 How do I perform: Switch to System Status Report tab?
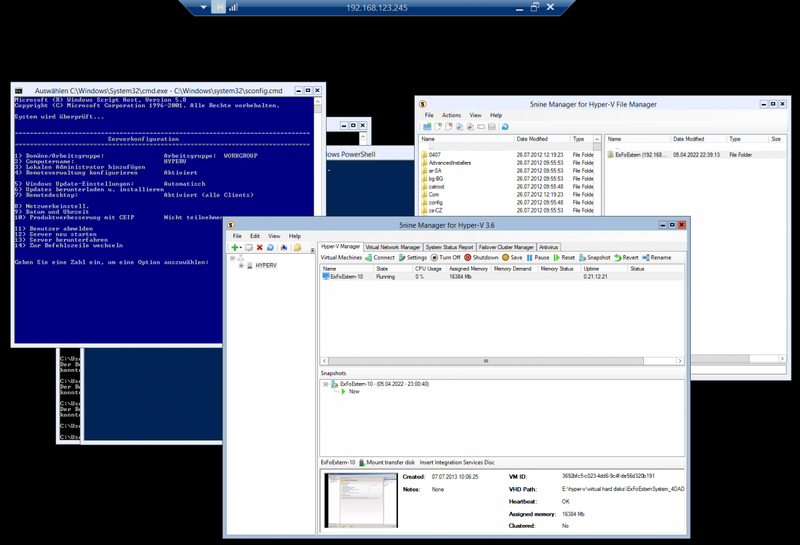point(449,247)
